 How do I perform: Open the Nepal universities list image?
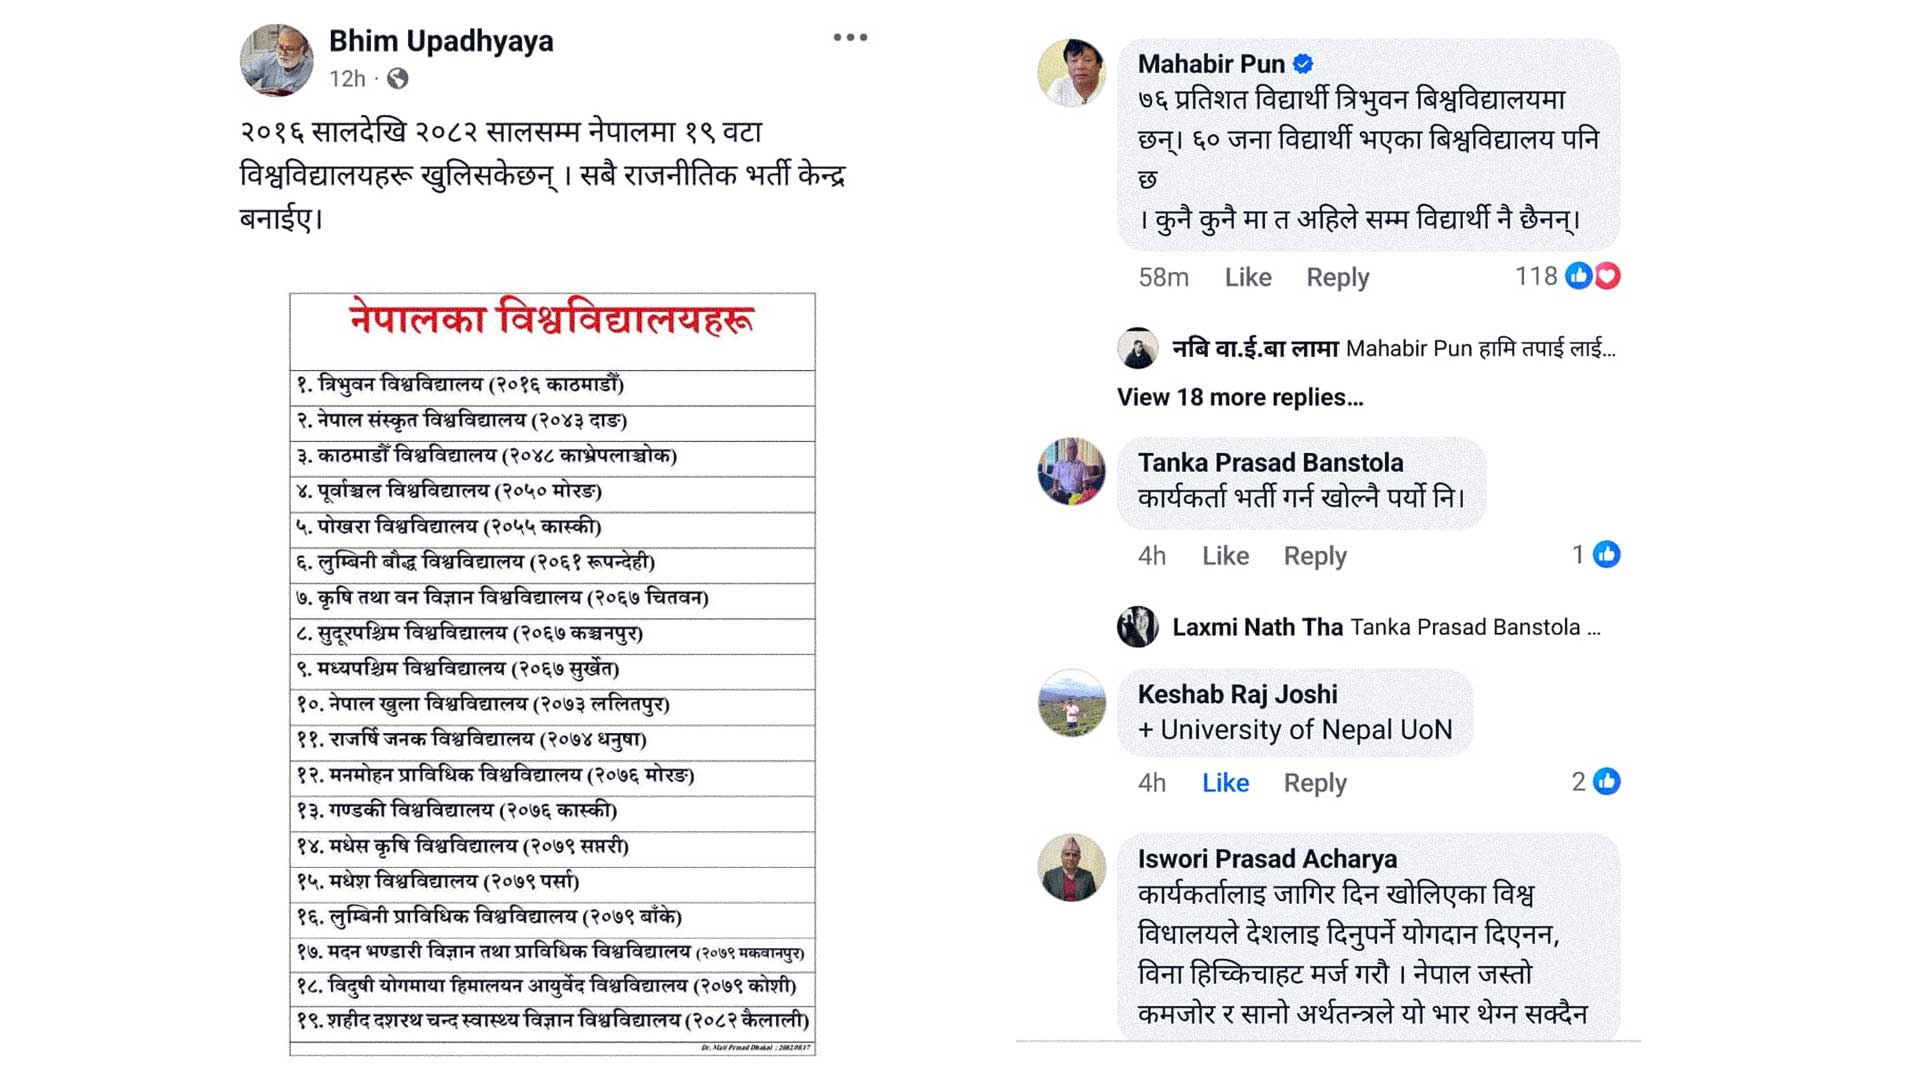[552, 673]
